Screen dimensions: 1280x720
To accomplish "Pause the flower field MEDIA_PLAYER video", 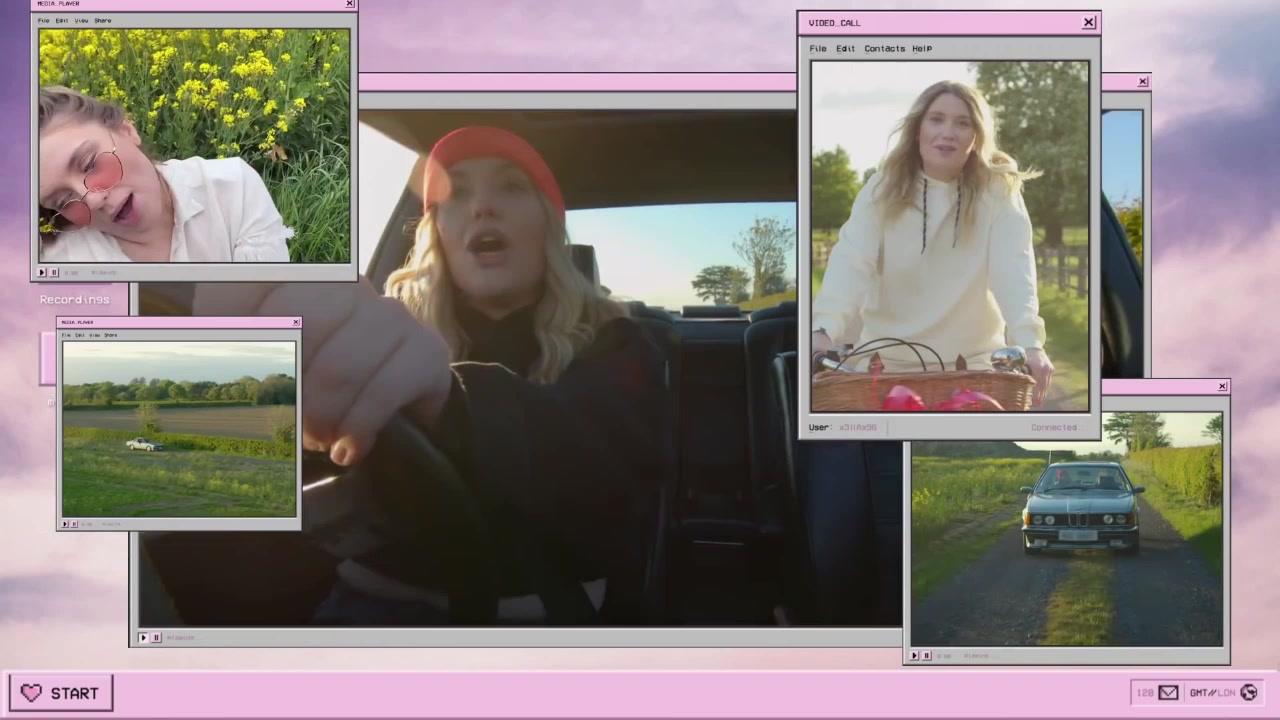I will point(54,272).
